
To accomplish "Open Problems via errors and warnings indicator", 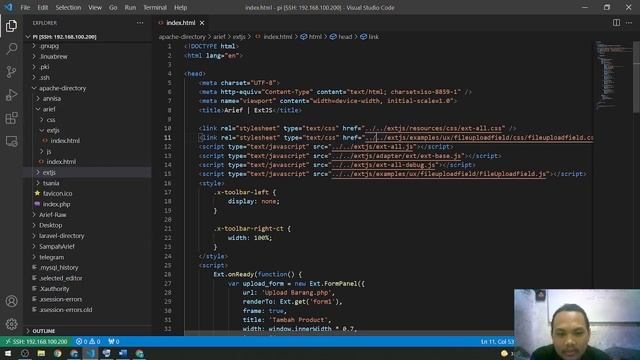I will [88, 341].
